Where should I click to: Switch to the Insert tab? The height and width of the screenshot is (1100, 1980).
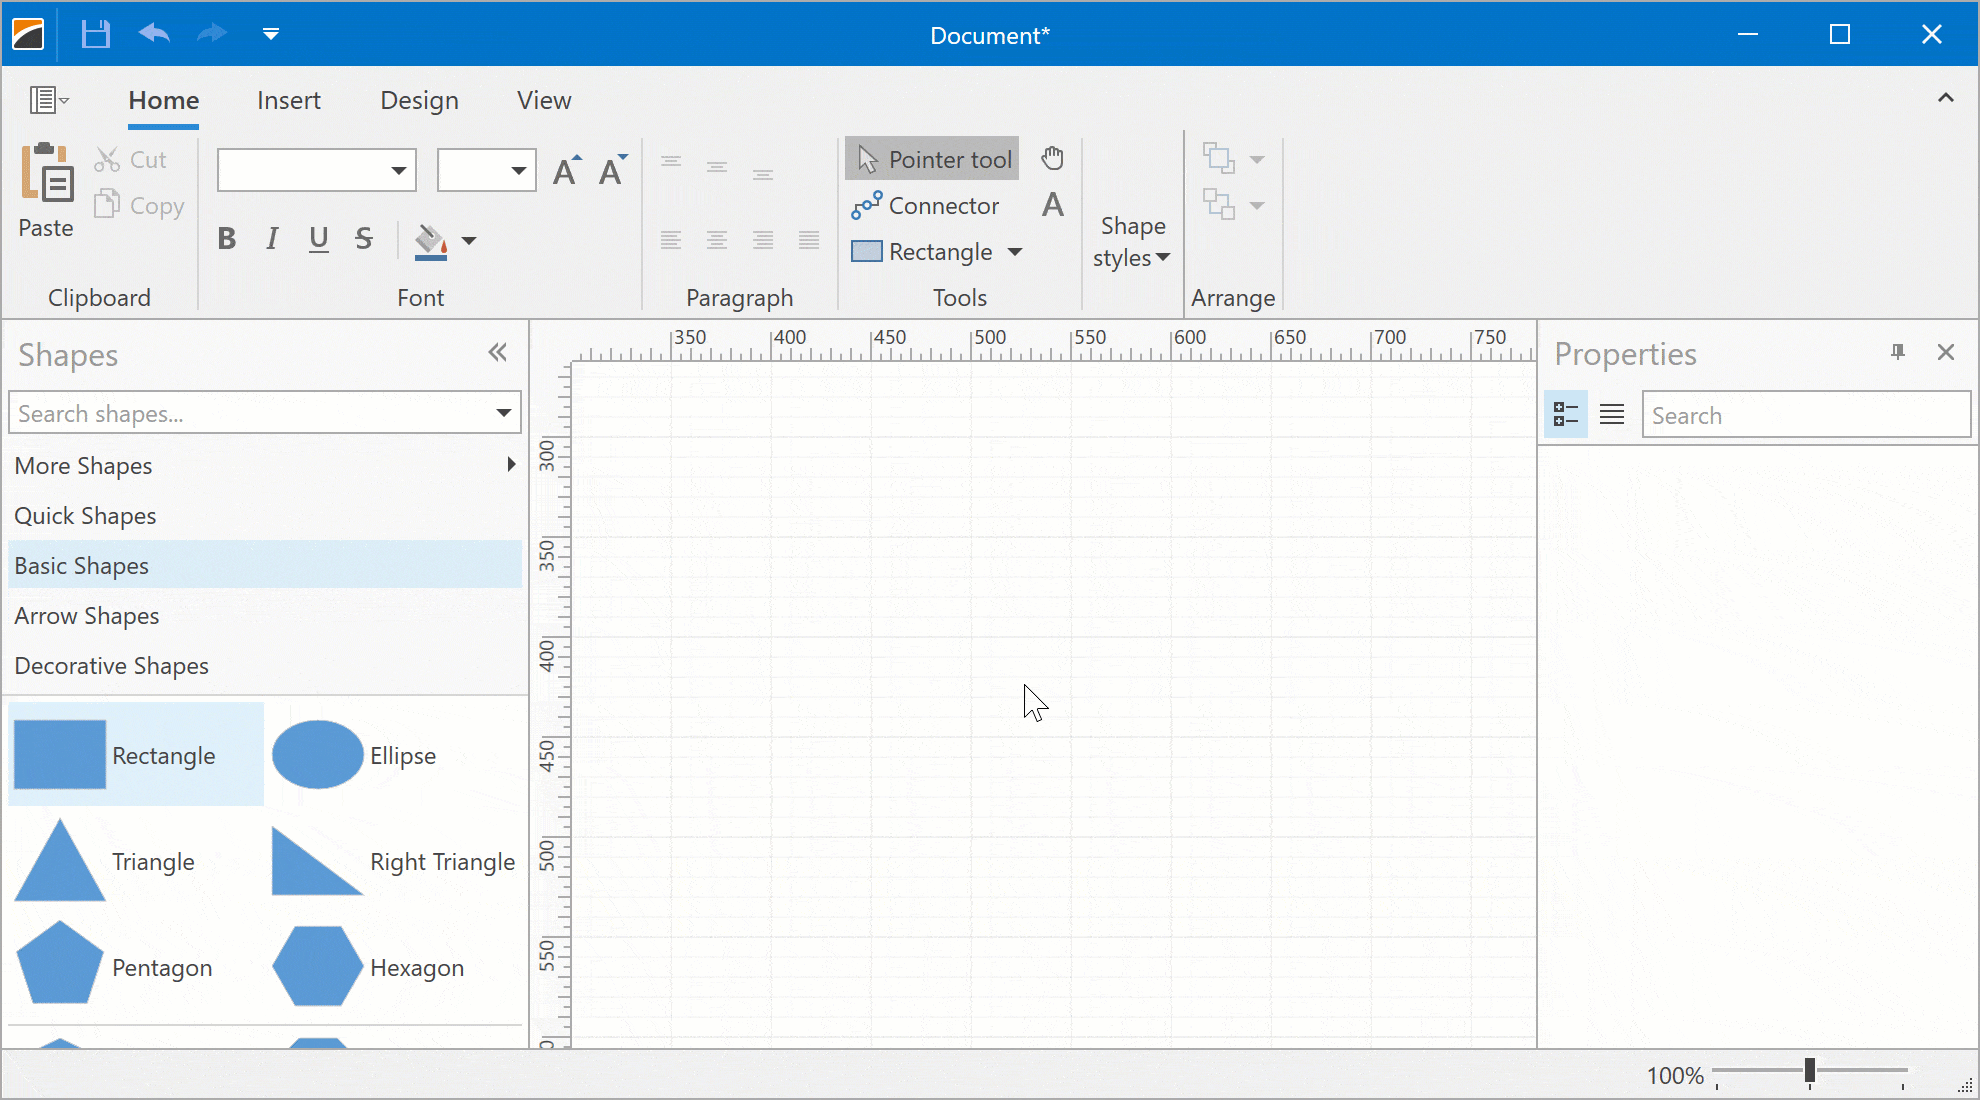click(x=288, y=100)
